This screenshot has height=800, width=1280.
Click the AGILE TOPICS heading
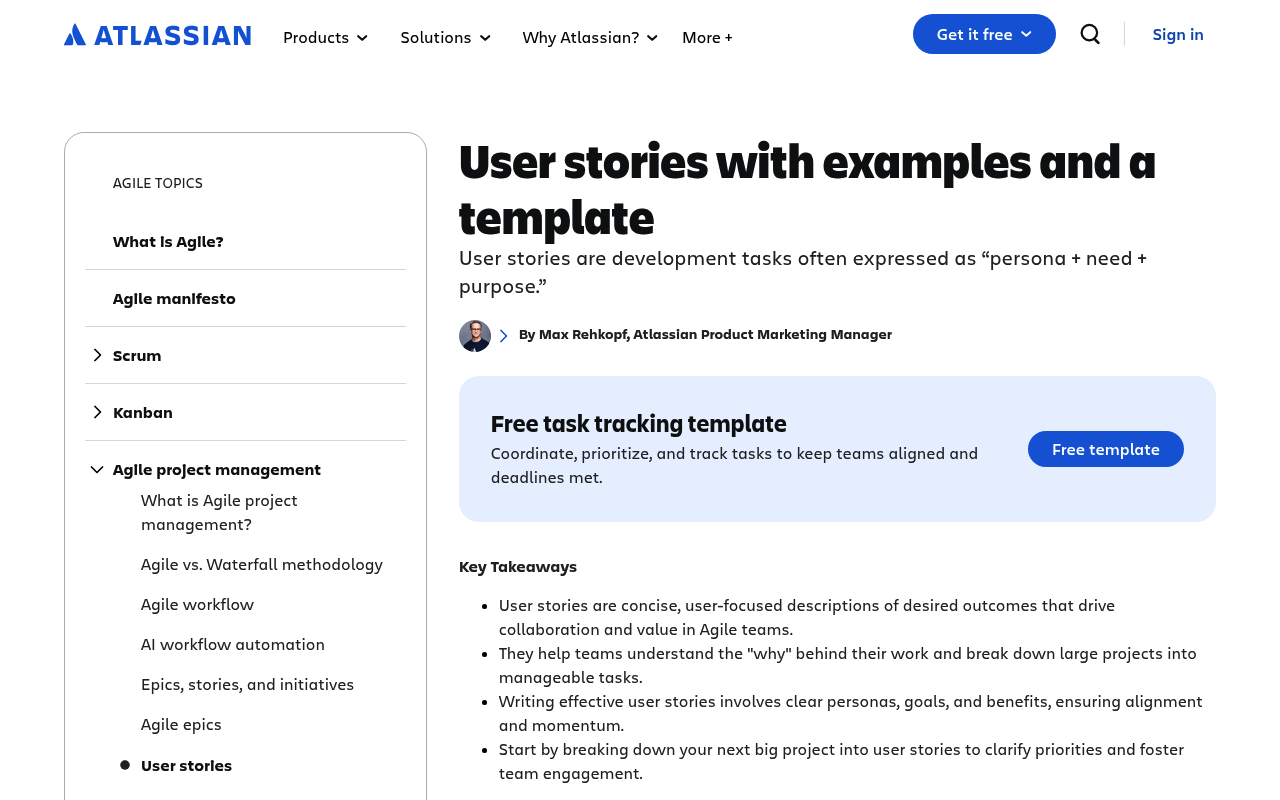coord(158,183)
